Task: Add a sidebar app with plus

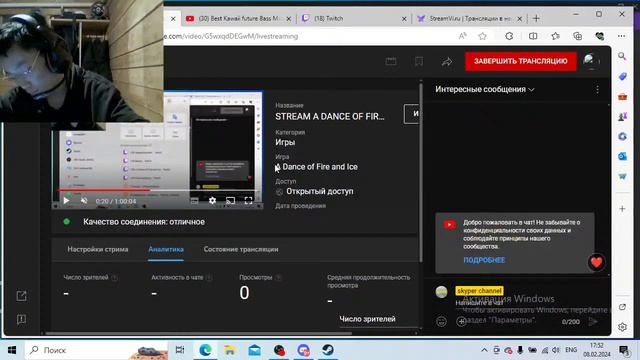Action: [622, 209]
